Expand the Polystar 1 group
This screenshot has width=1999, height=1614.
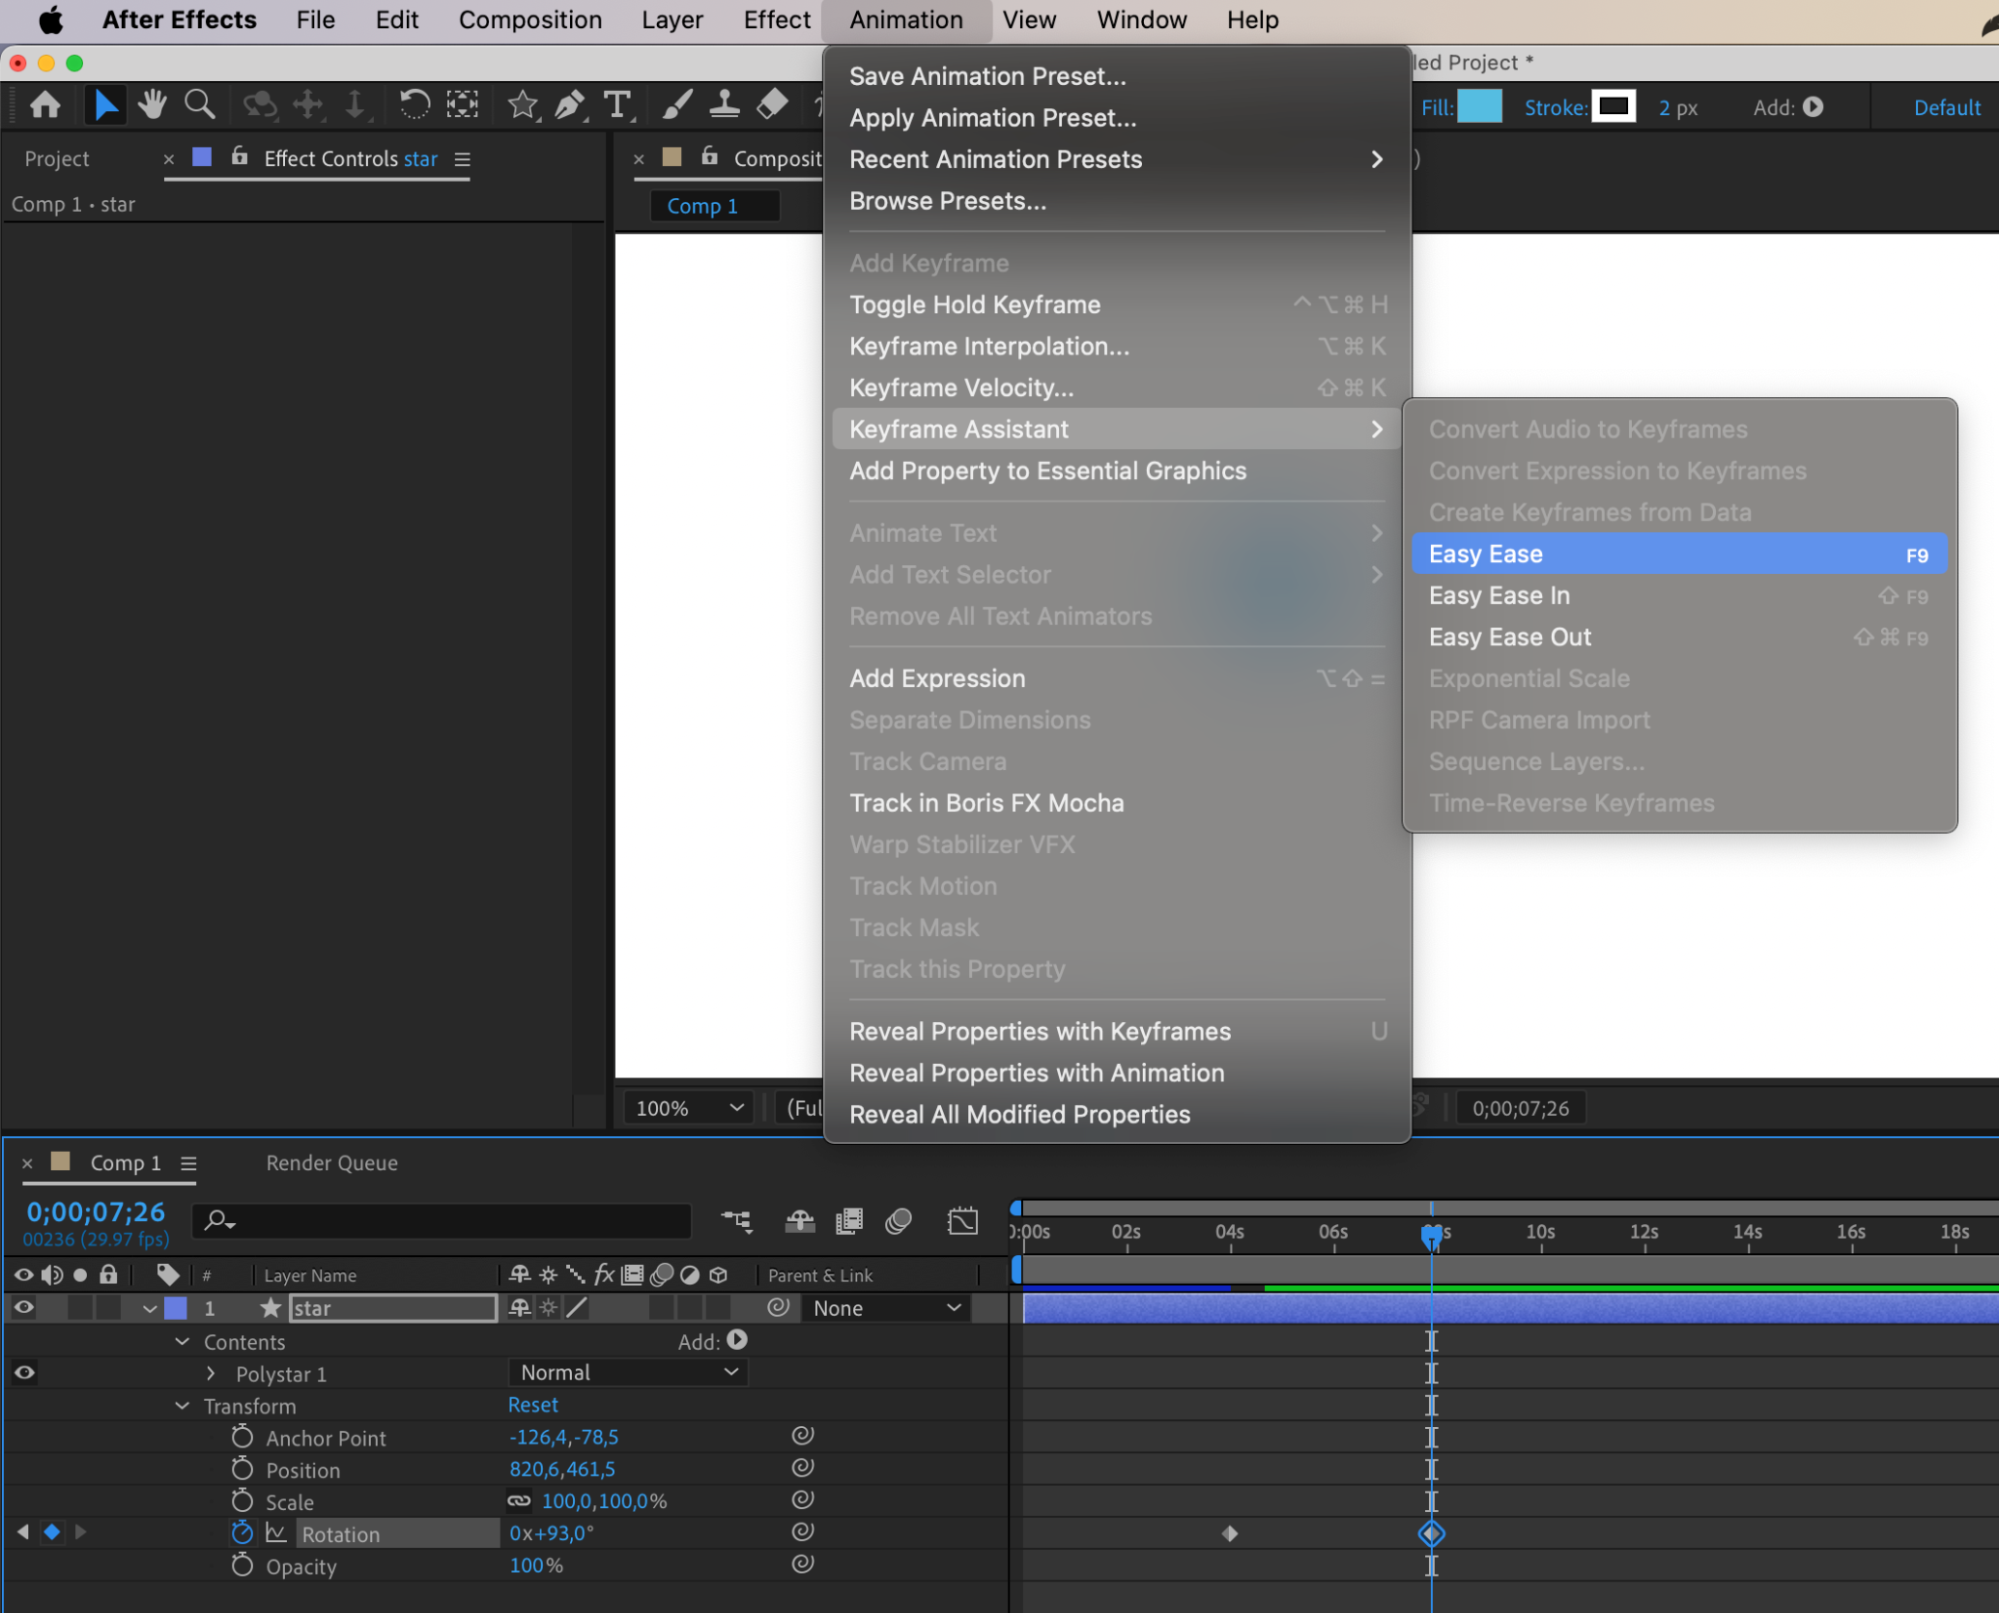click(211, 1374)
